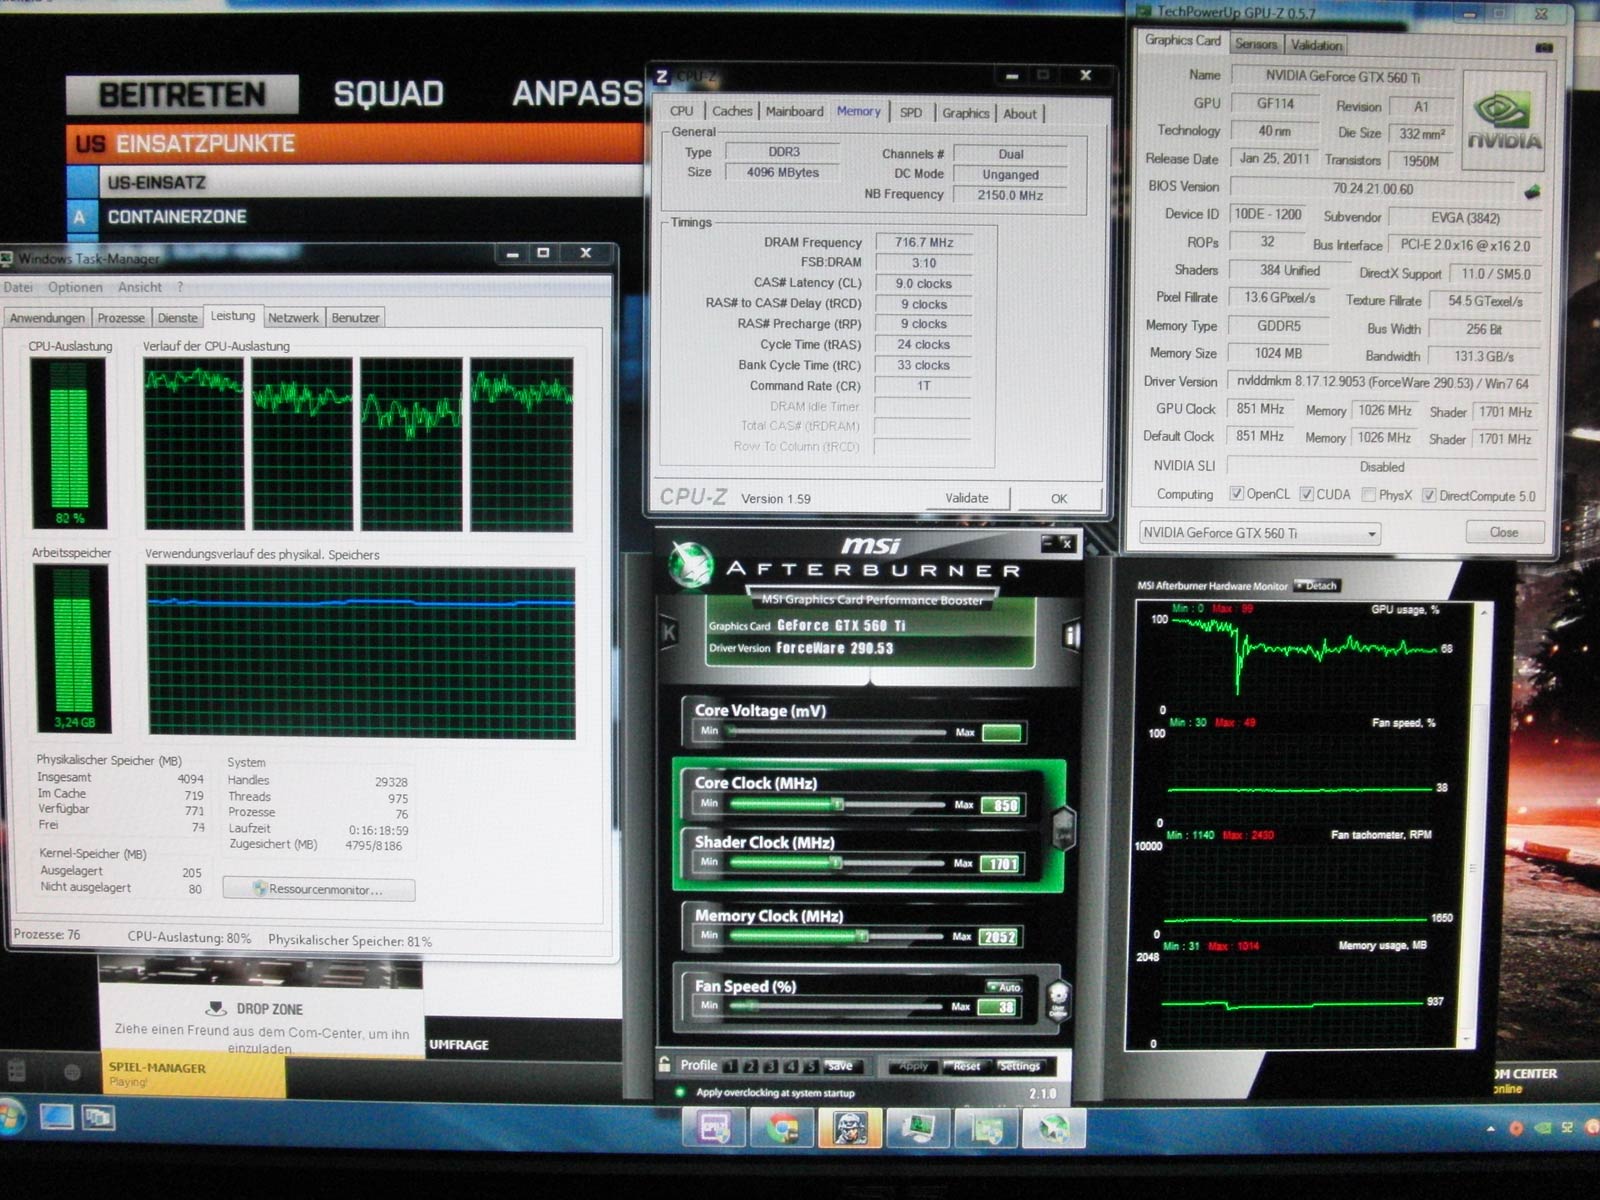The width and height of the screenshot is (1600, 1200).
Task: Toggle Apply overclocking at system startup
Action: click(x=680, y=1092)
